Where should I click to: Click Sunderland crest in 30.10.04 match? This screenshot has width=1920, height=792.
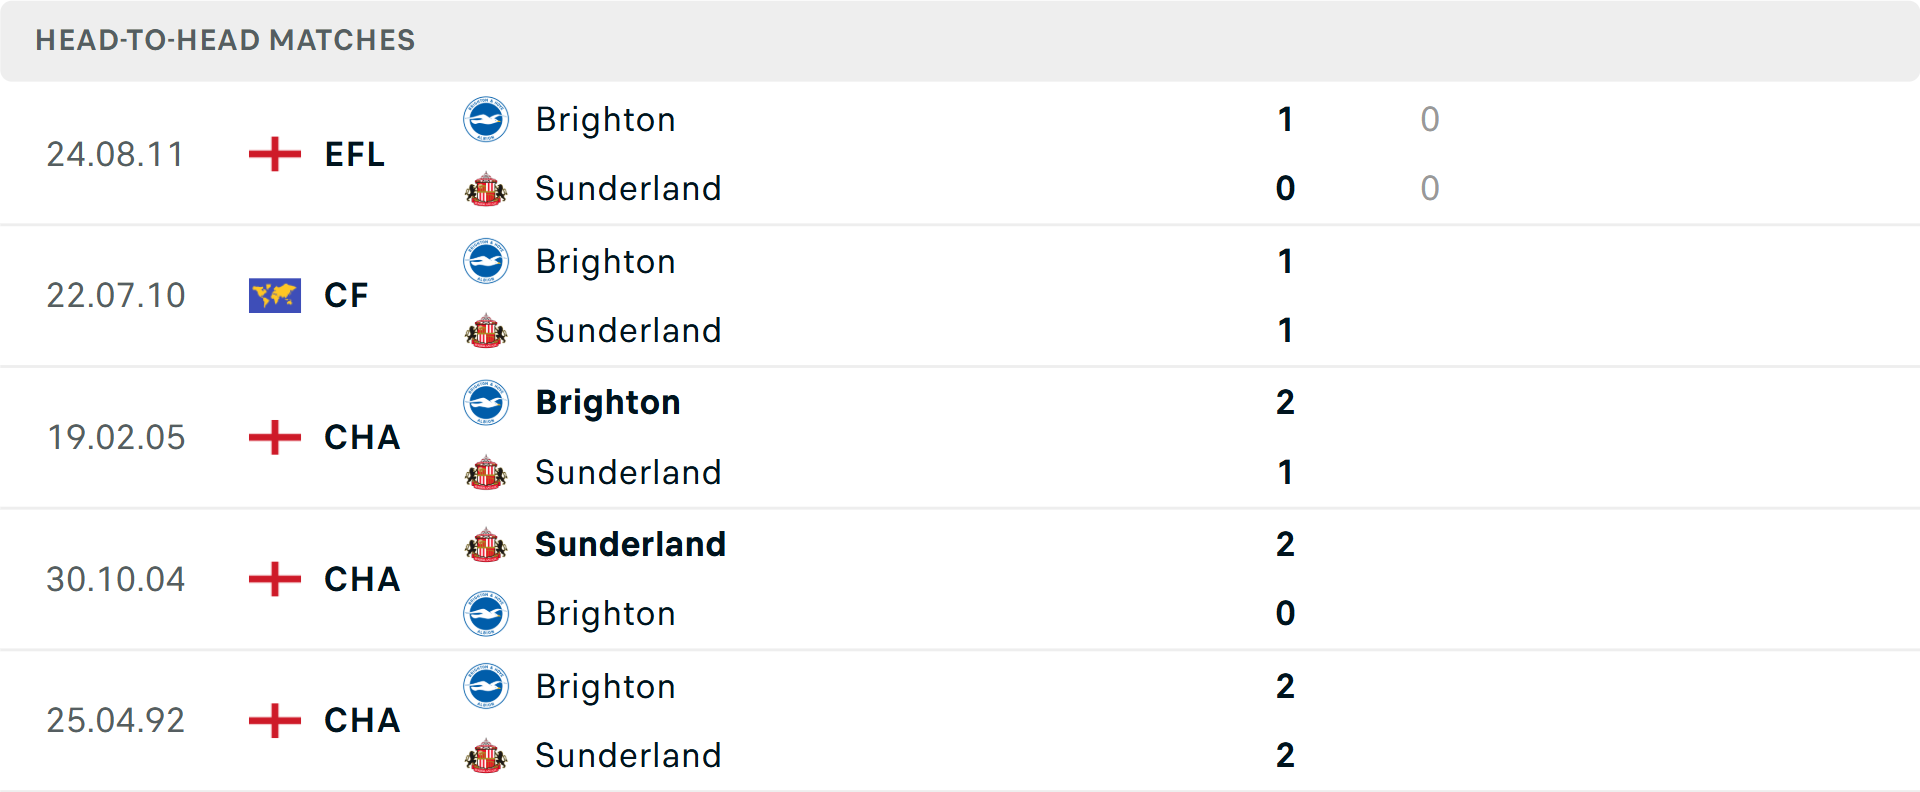(x=486, y=545)
